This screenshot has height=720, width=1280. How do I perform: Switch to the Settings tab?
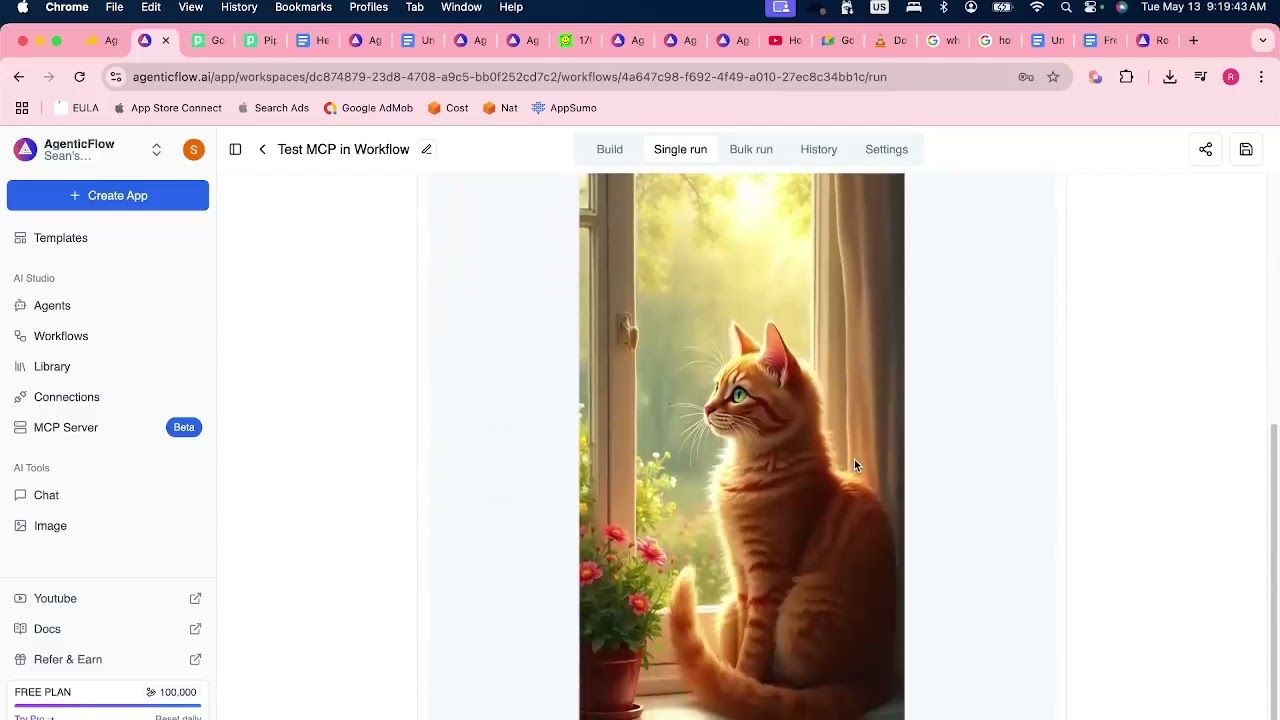point(886,149)
